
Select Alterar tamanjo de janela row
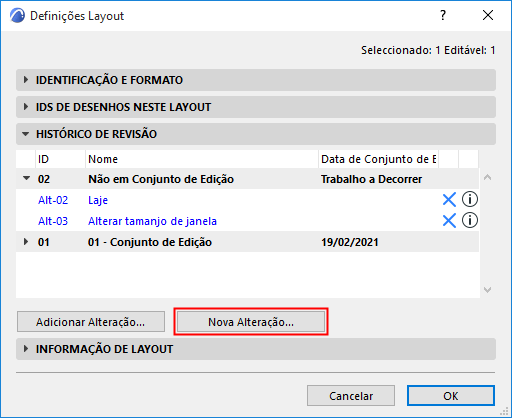click(x=247, y=221)
